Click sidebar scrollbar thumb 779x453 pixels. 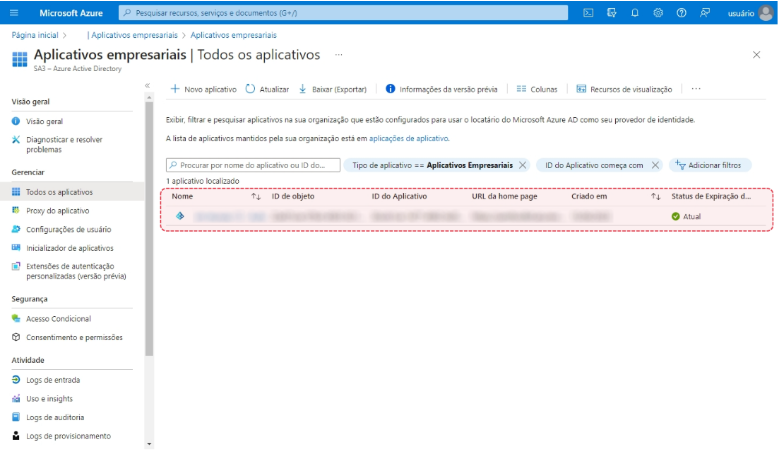click(149, 229)
